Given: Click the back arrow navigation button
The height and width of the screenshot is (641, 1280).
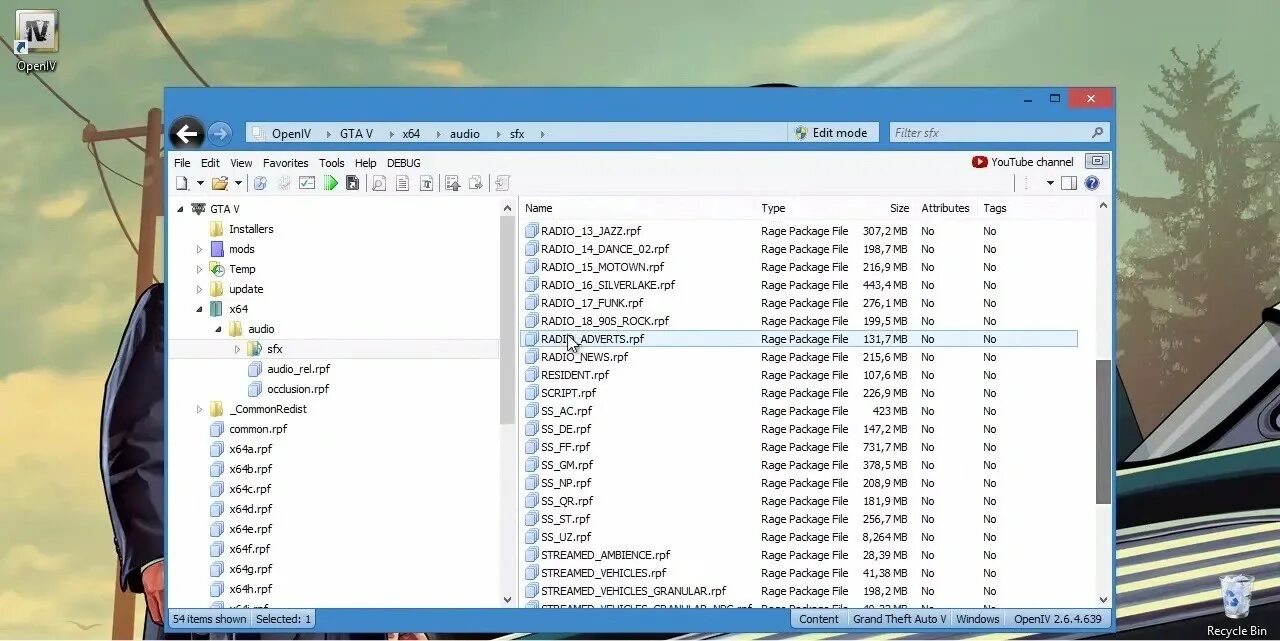Looking at the screenshot, I should pyautogui.click(x=187, y=133).
